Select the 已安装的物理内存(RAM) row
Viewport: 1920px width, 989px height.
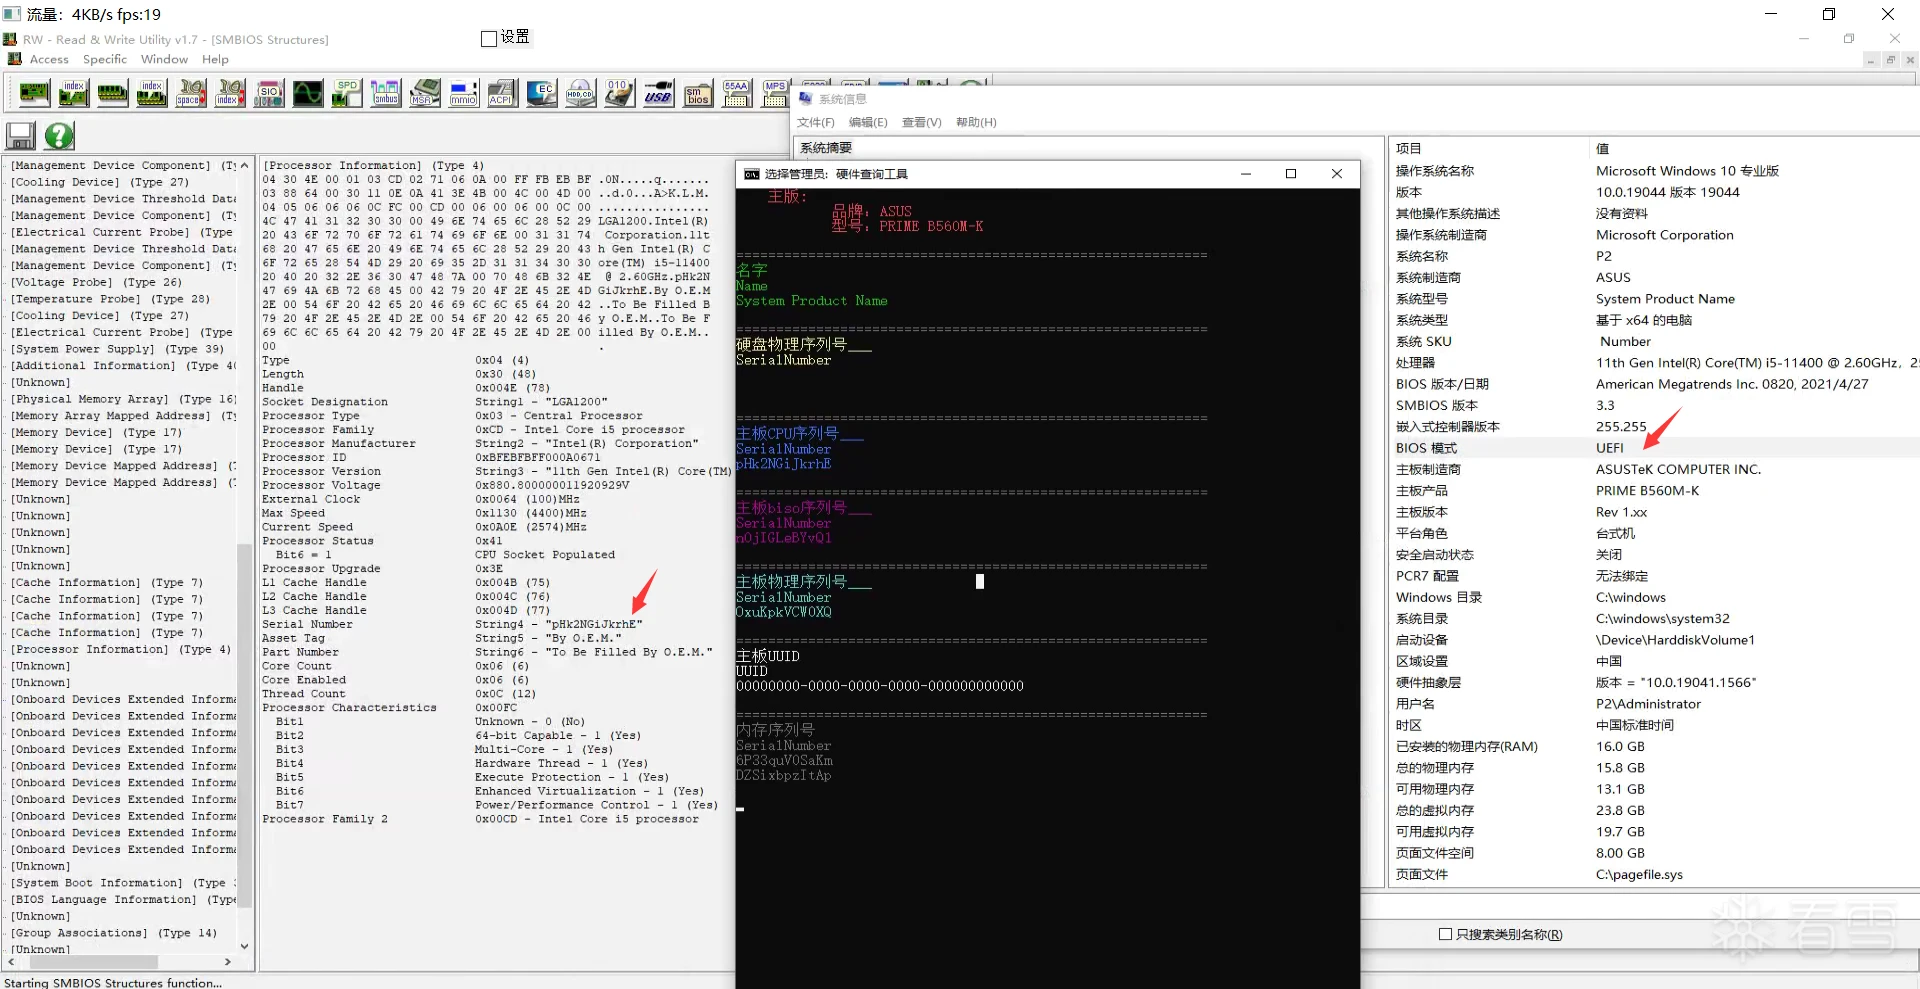pos(1655,747)
